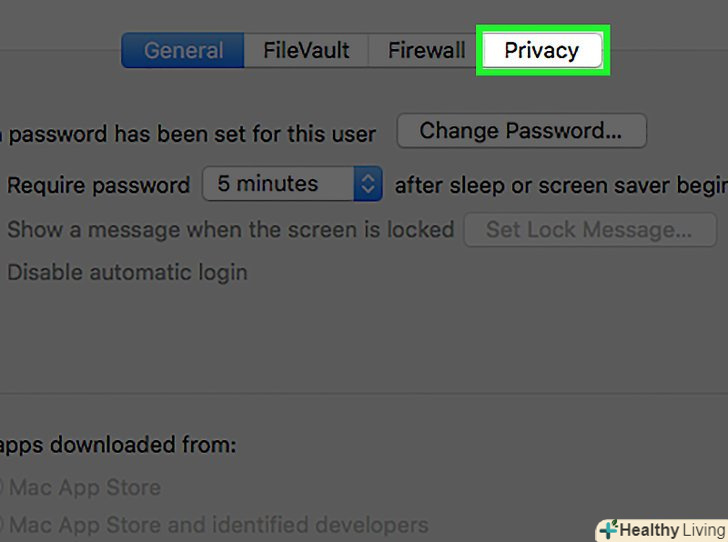Open the FileVault tab
728x542 pixels.
coord(305,50)
